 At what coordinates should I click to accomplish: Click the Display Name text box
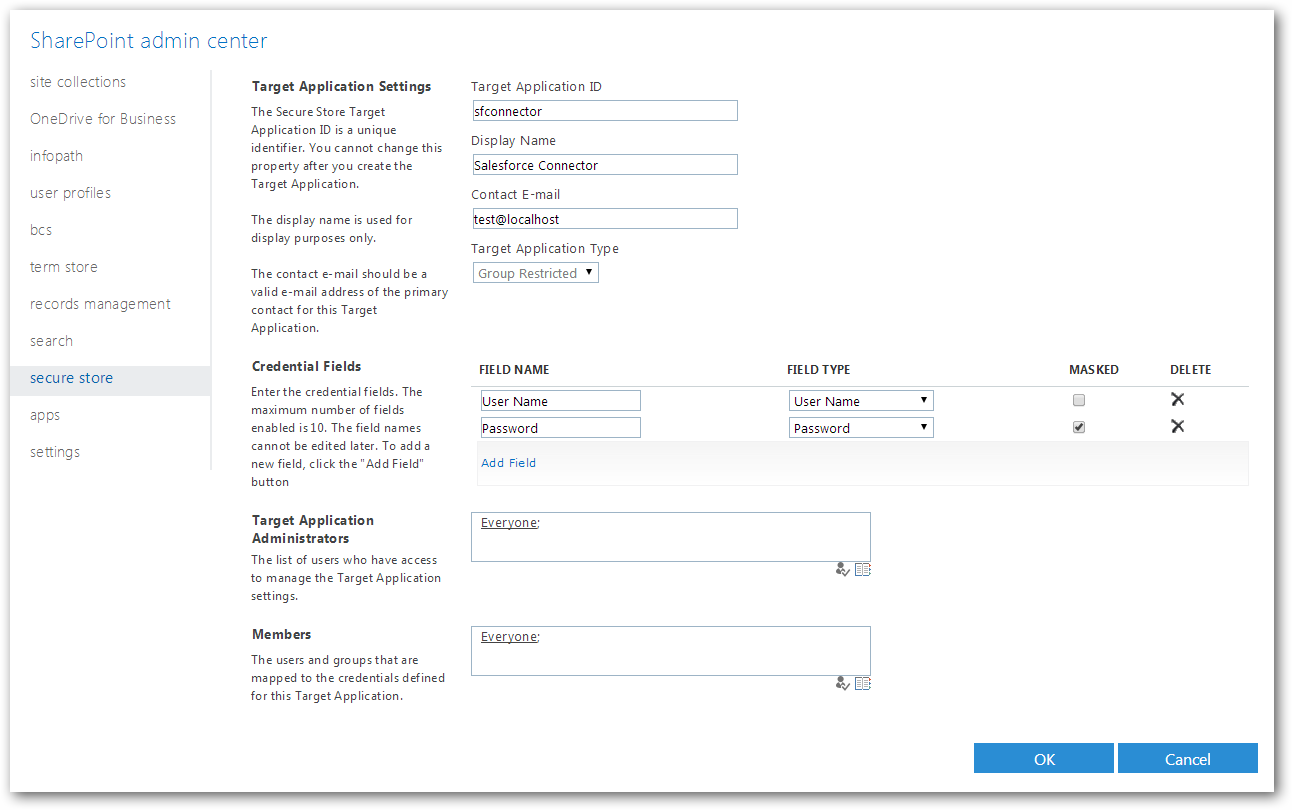(x=604, y=165)
